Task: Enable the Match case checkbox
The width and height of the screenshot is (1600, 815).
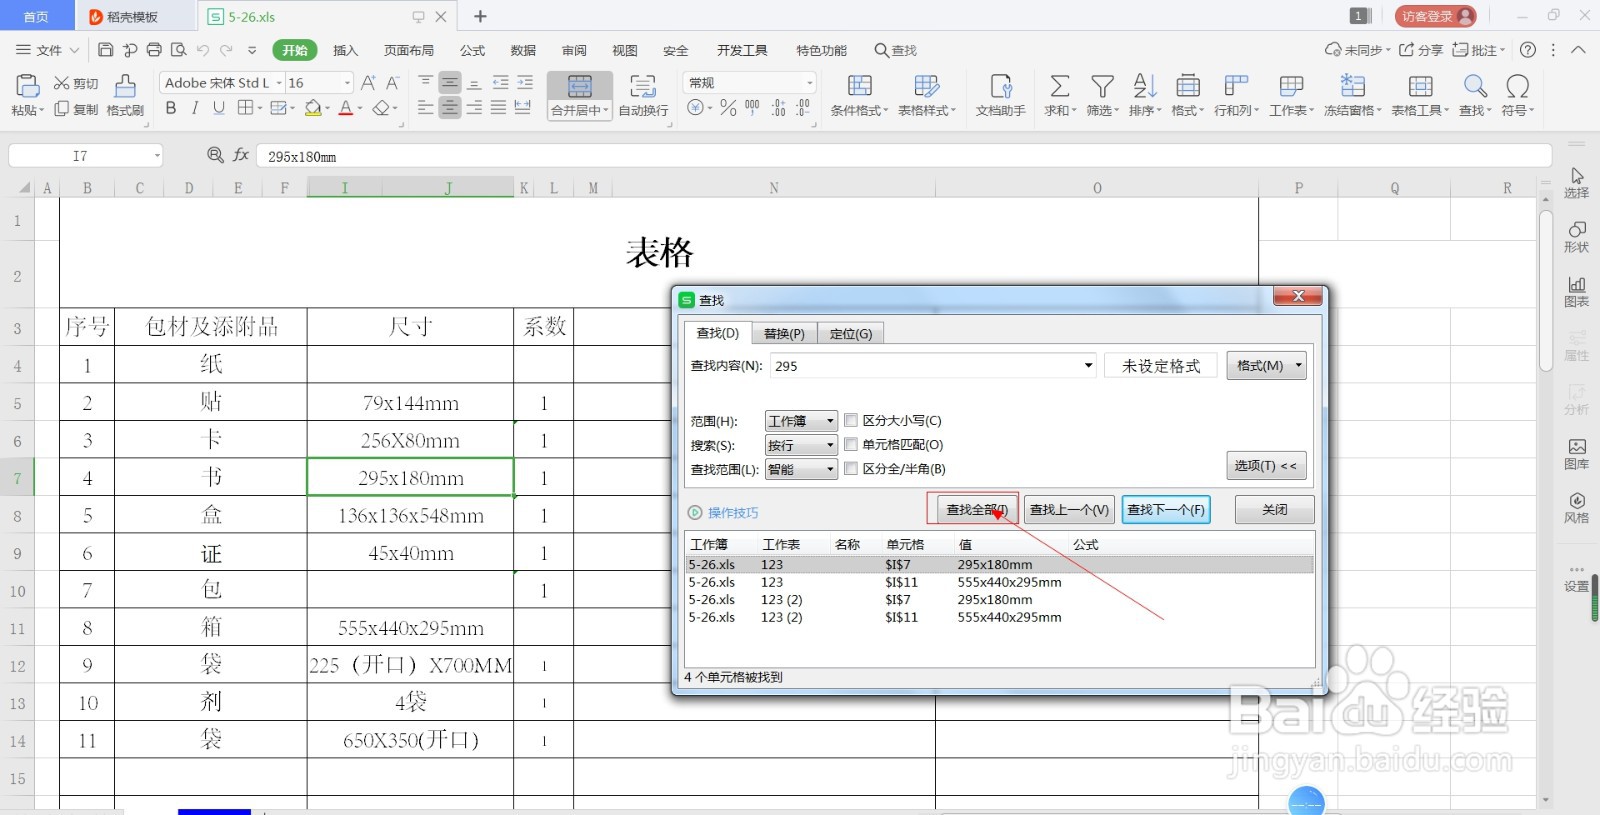Action: 851,420
